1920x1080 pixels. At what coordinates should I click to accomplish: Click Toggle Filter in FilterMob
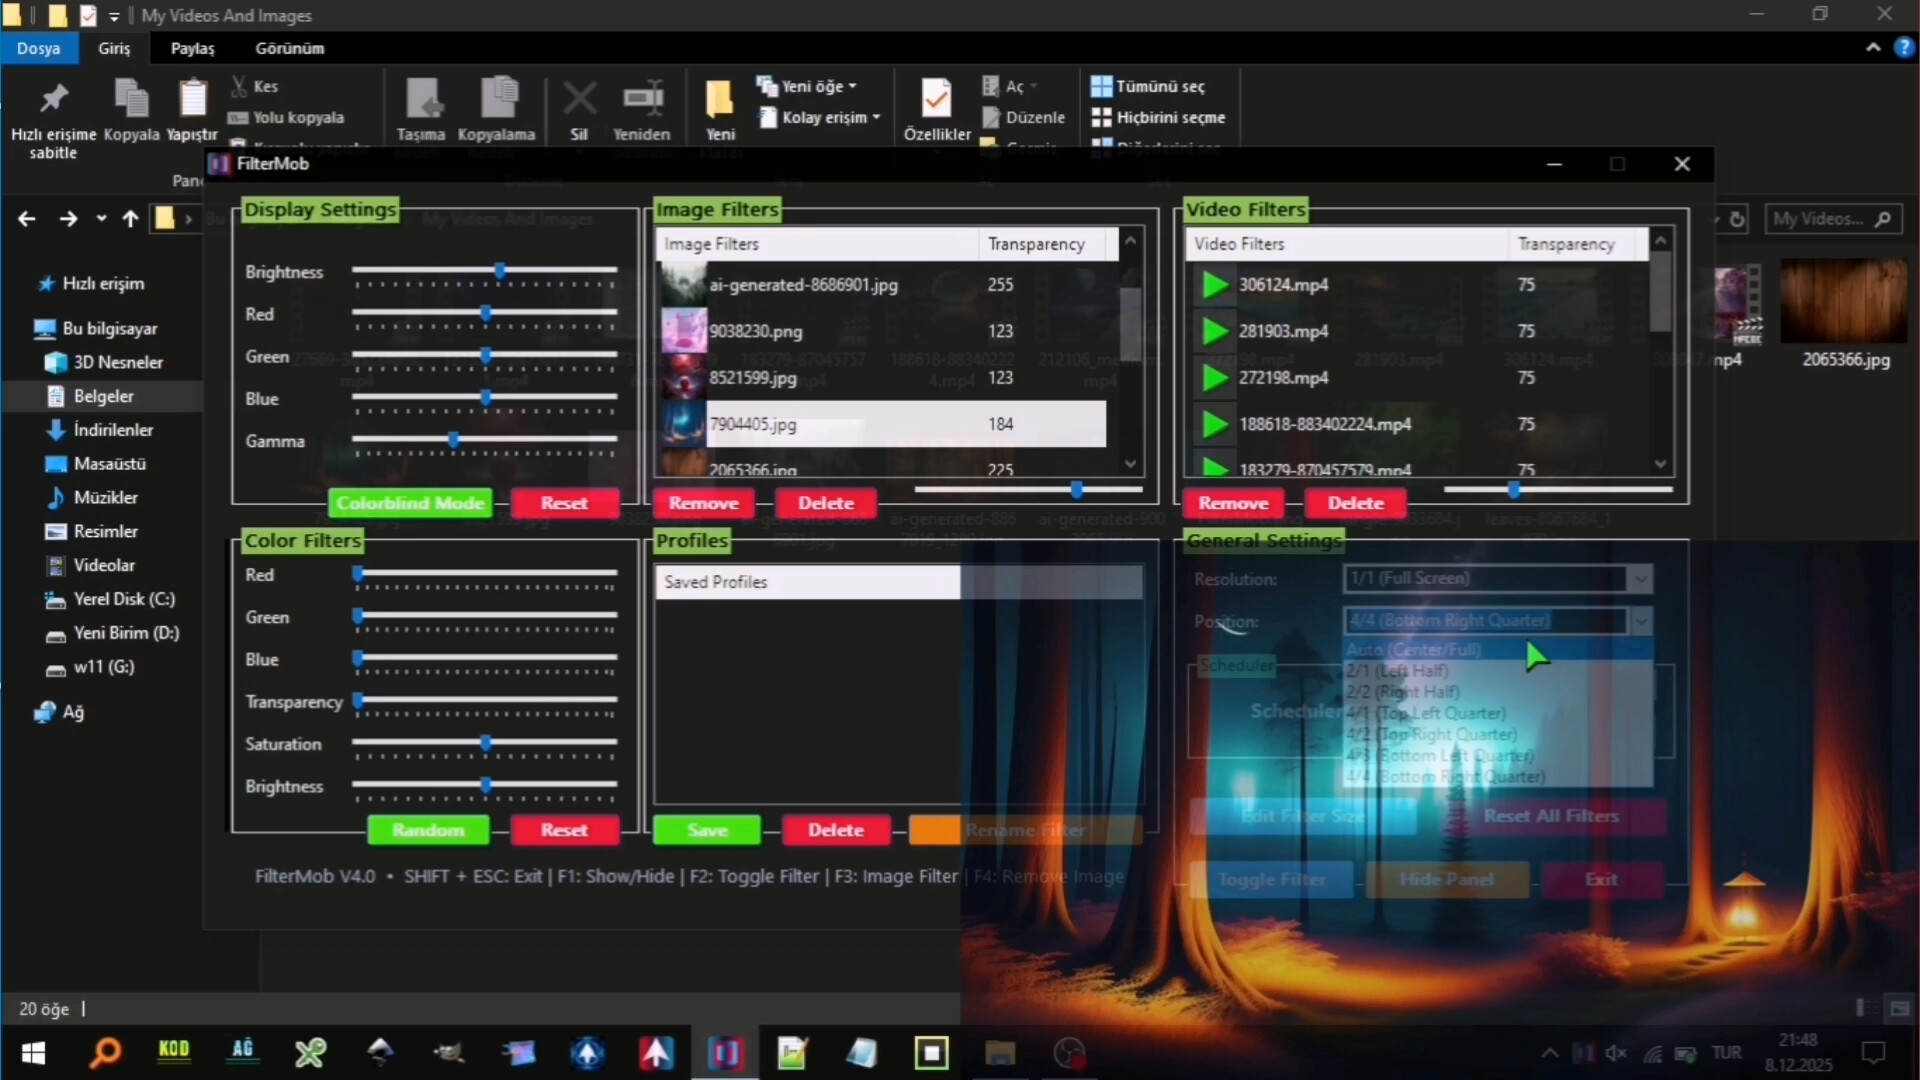(x=1271, y=880)
